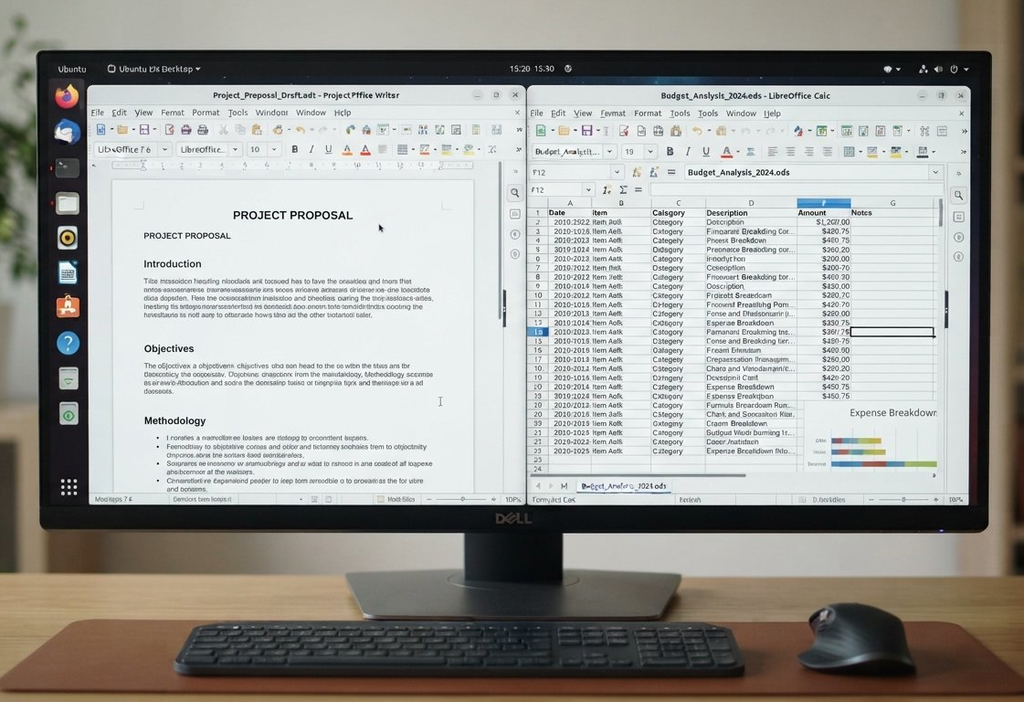Viewport: 1024px width, 702px height.
Task: Open the View menu in Calc
Action: (x=583, y=113)
